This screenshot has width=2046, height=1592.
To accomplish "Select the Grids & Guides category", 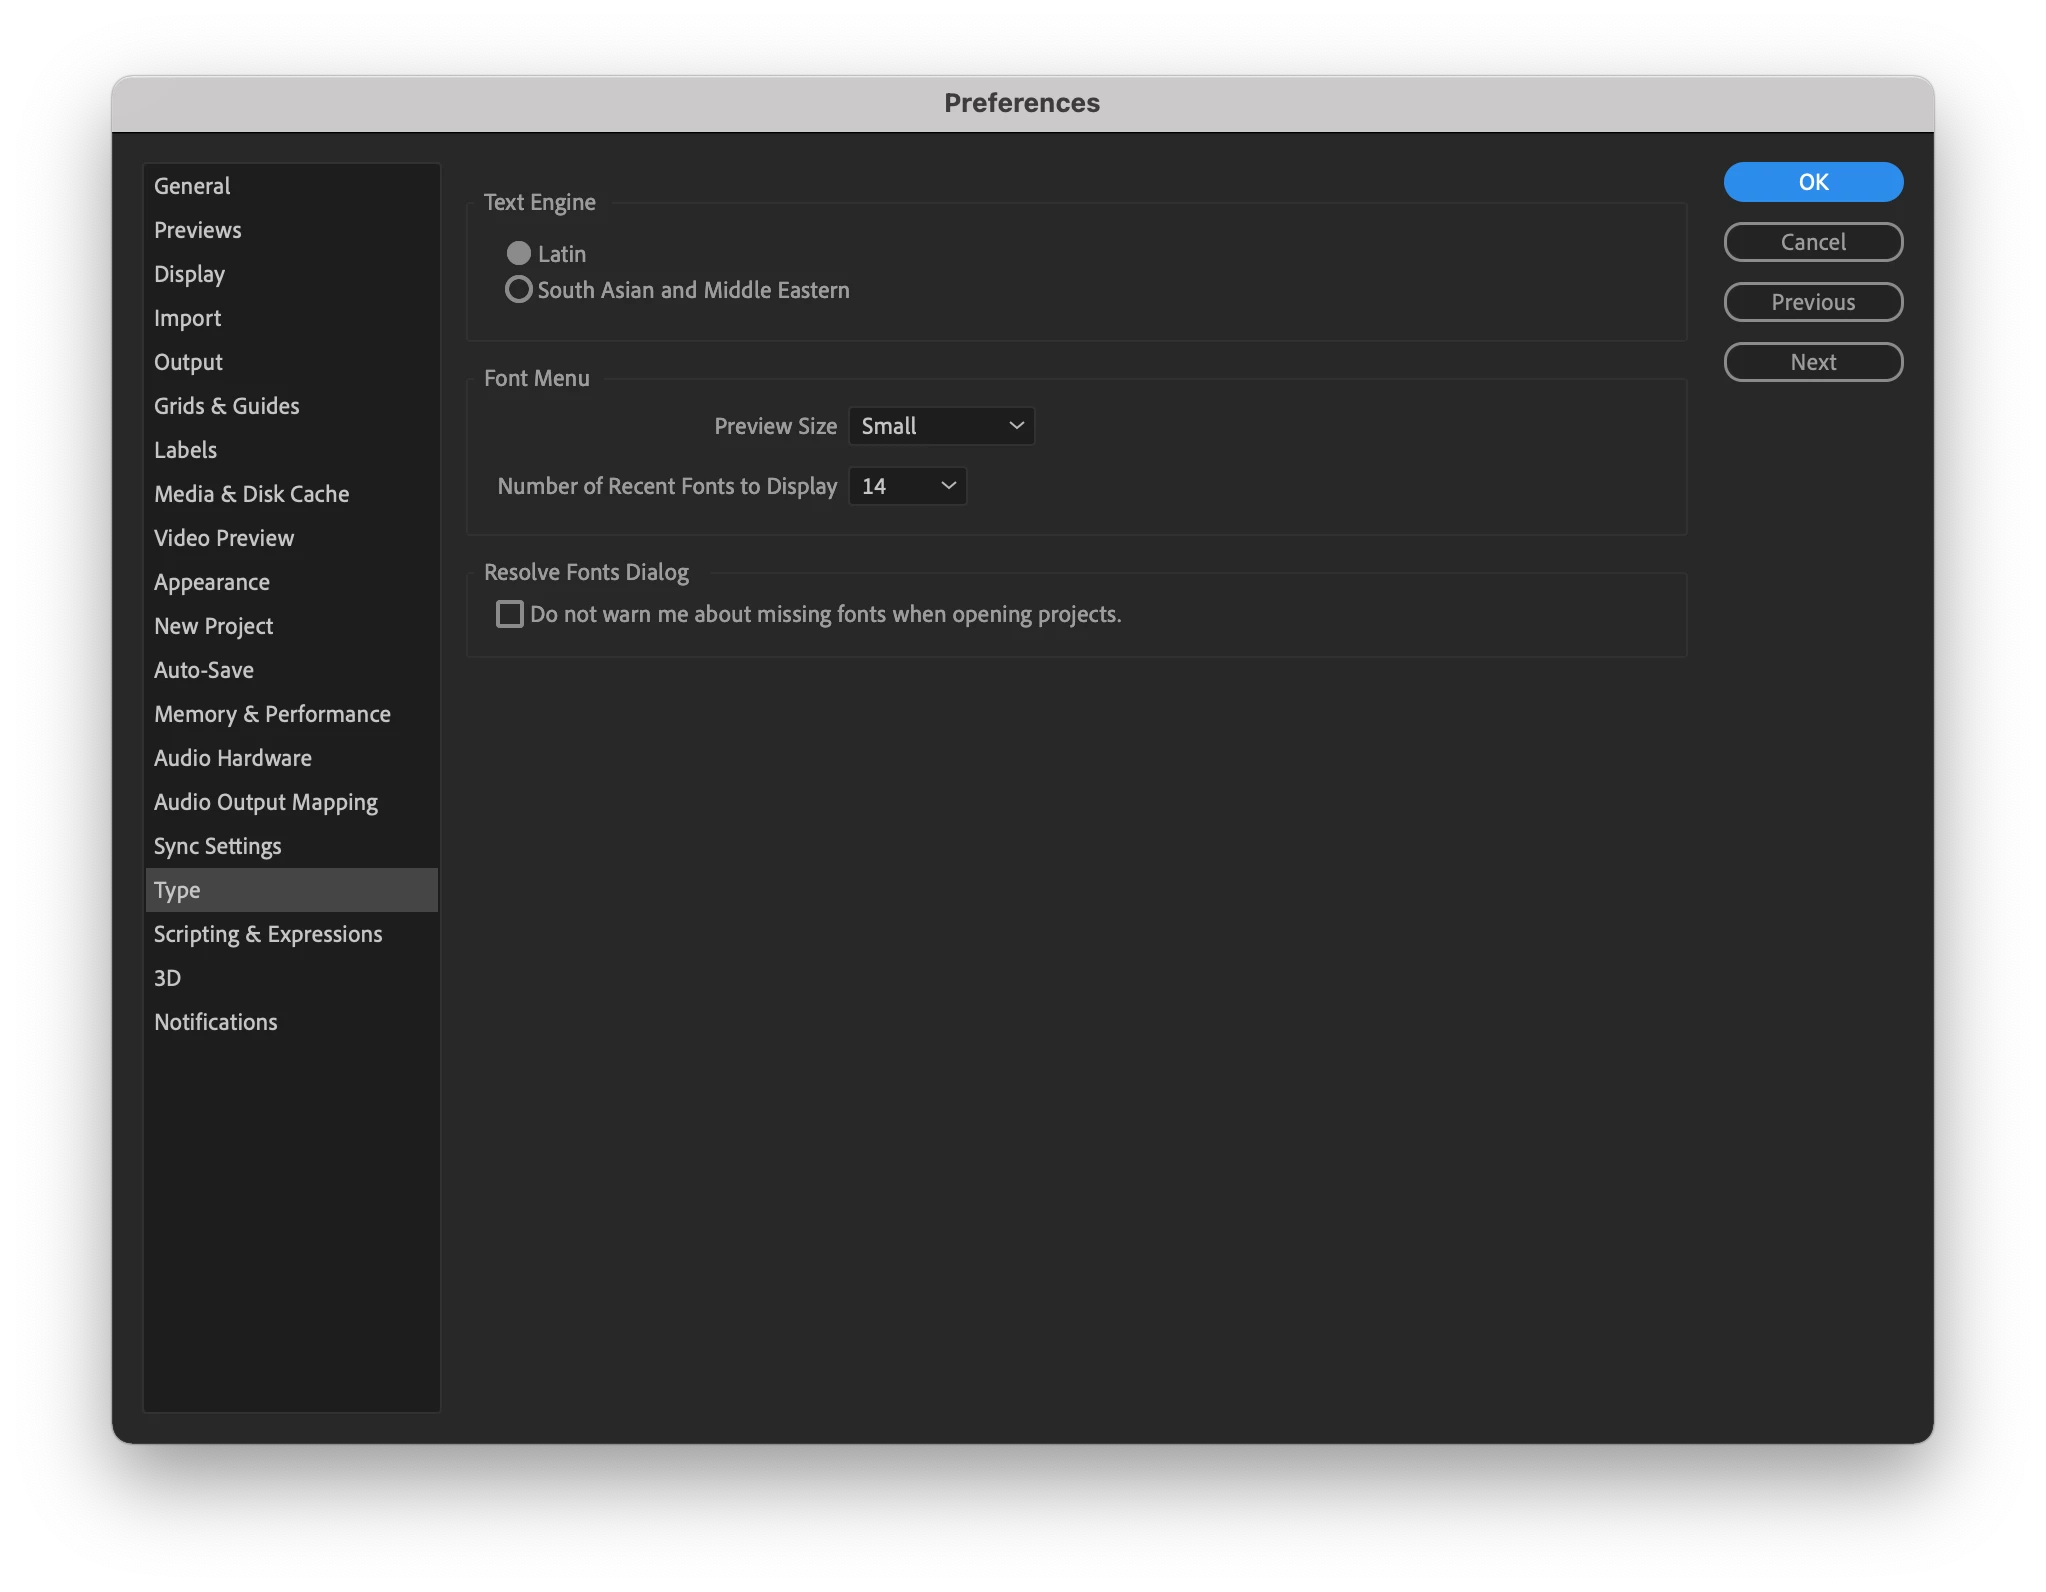I will [226, 406].
